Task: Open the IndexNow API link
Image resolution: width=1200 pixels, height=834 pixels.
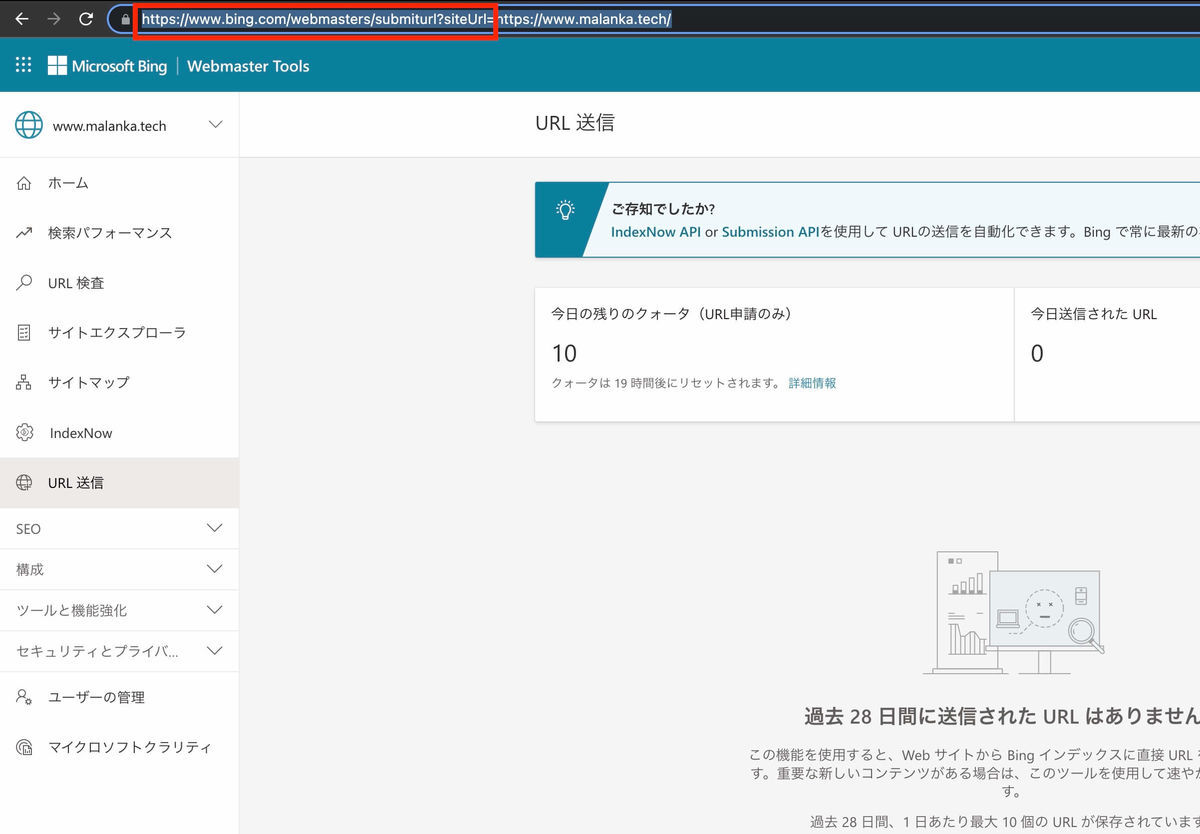Action: (656, 231)
